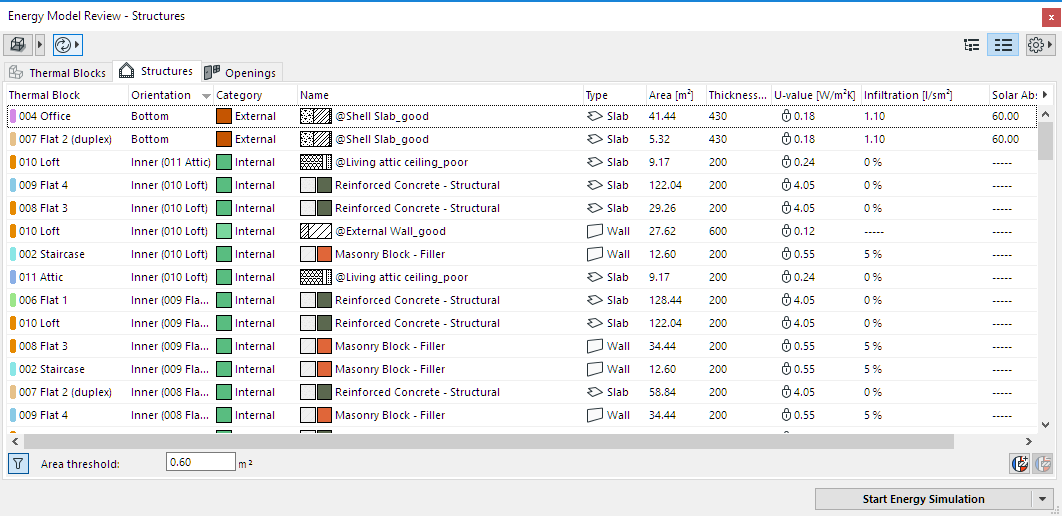Click Reinforced Concrete icon in 010 Loft 122.04 row
1062x516 pixels.
coord(316,324)
